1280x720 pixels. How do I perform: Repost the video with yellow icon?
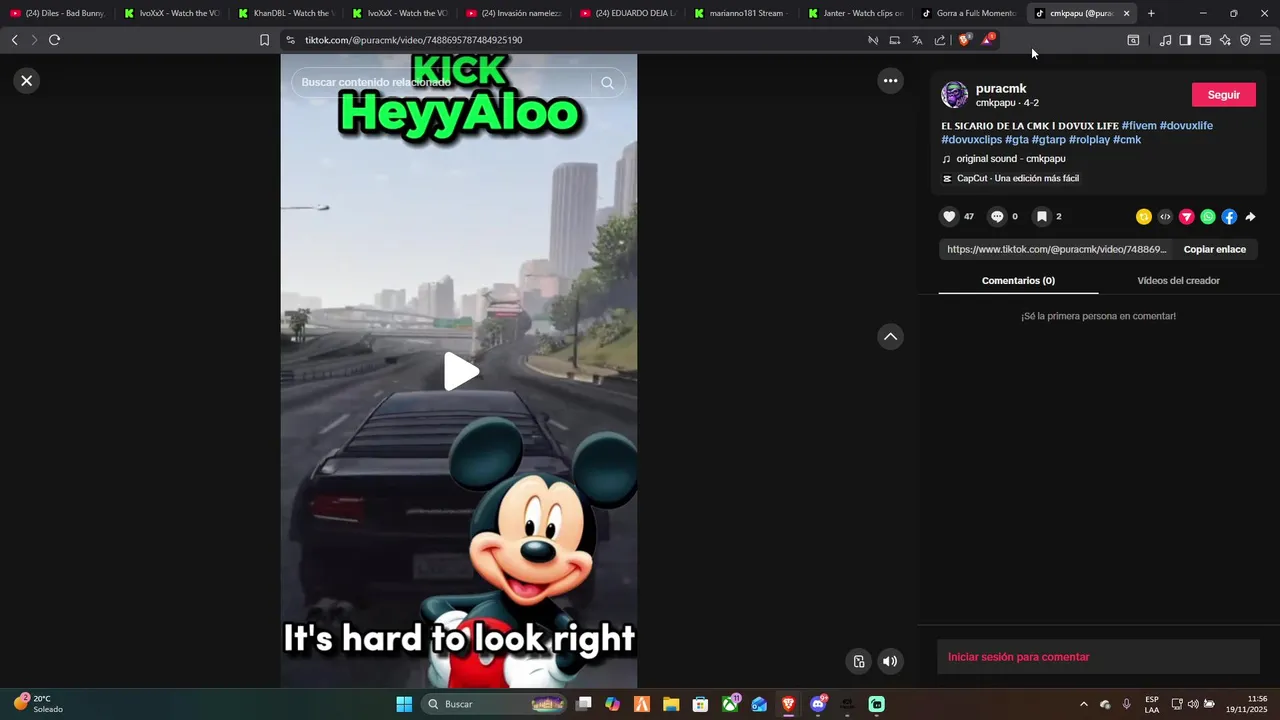pyautogui.click(x=1144, y=217)
